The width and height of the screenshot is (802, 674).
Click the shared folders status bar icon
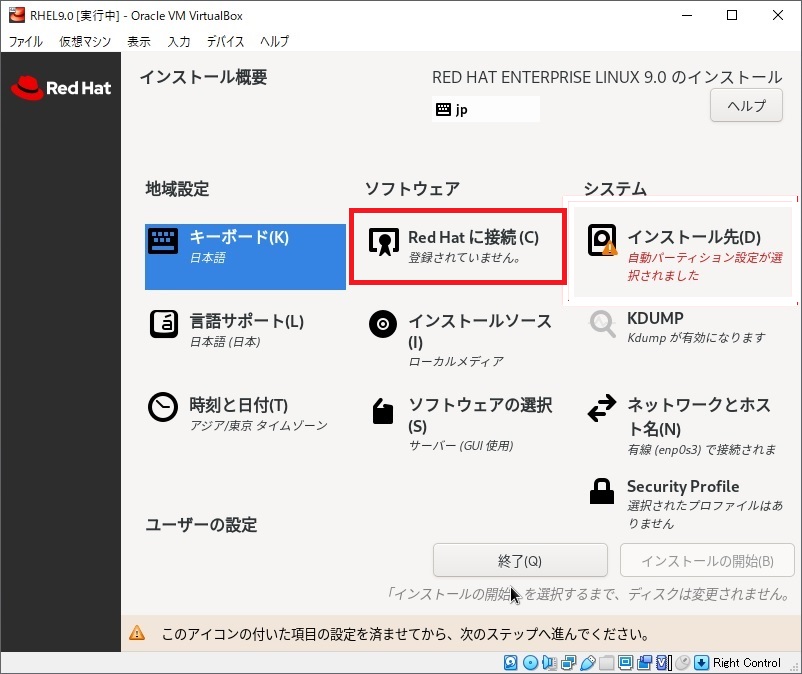pos(606,663)
